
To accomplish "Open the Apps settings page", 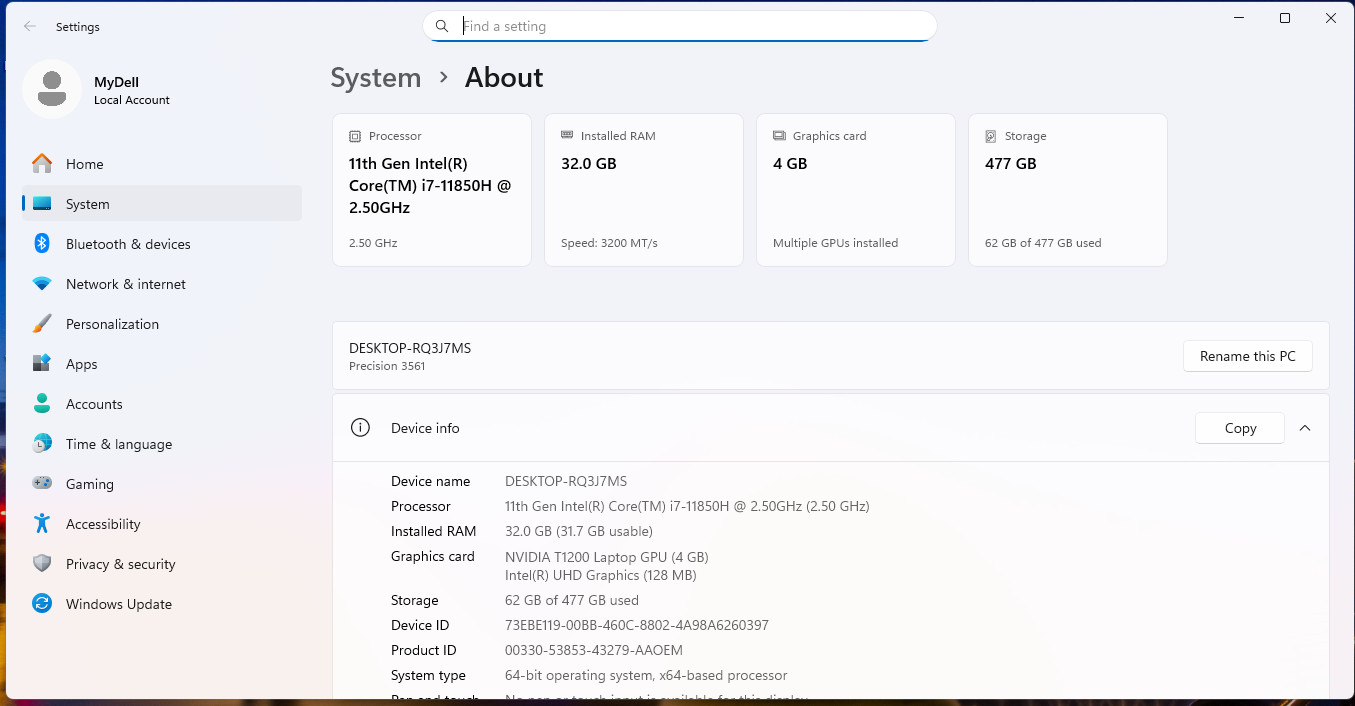I will [162, 364].
